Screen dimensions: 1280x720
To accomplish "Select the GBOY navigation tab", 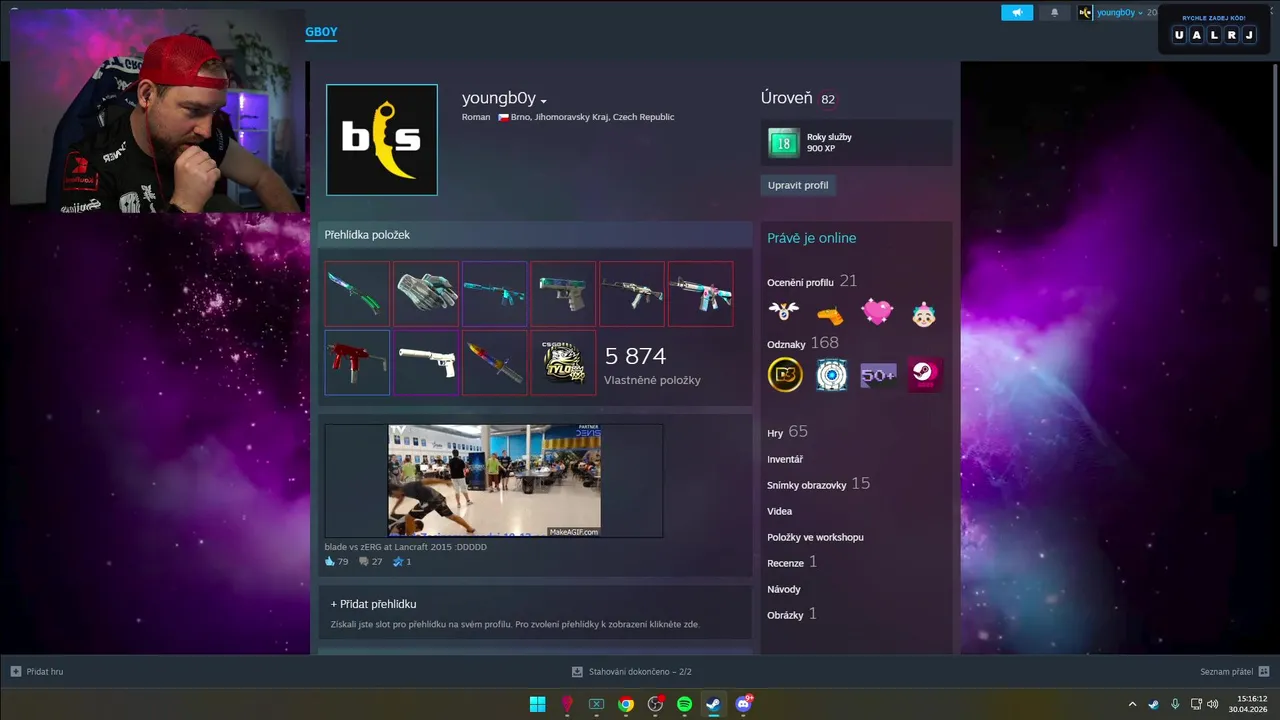I will point(321,32).
